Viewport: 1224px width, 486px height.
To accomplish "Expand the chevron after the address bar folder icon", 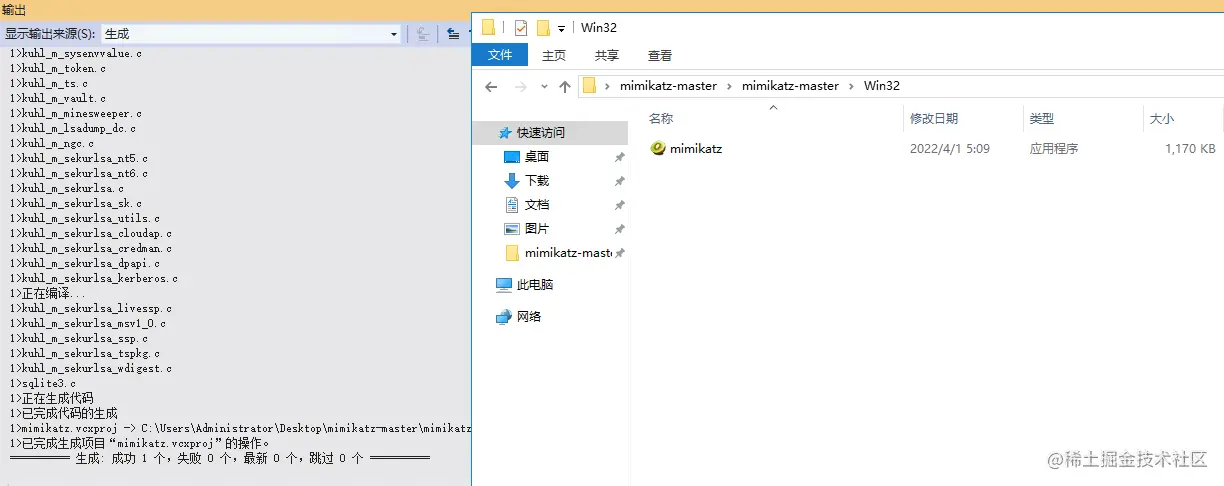I will coord(607,86).
